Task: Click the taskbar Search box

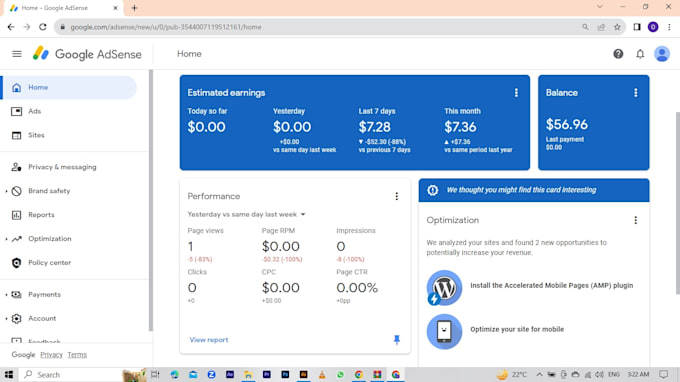Action: pyautogui.click(x=72, y=375)
